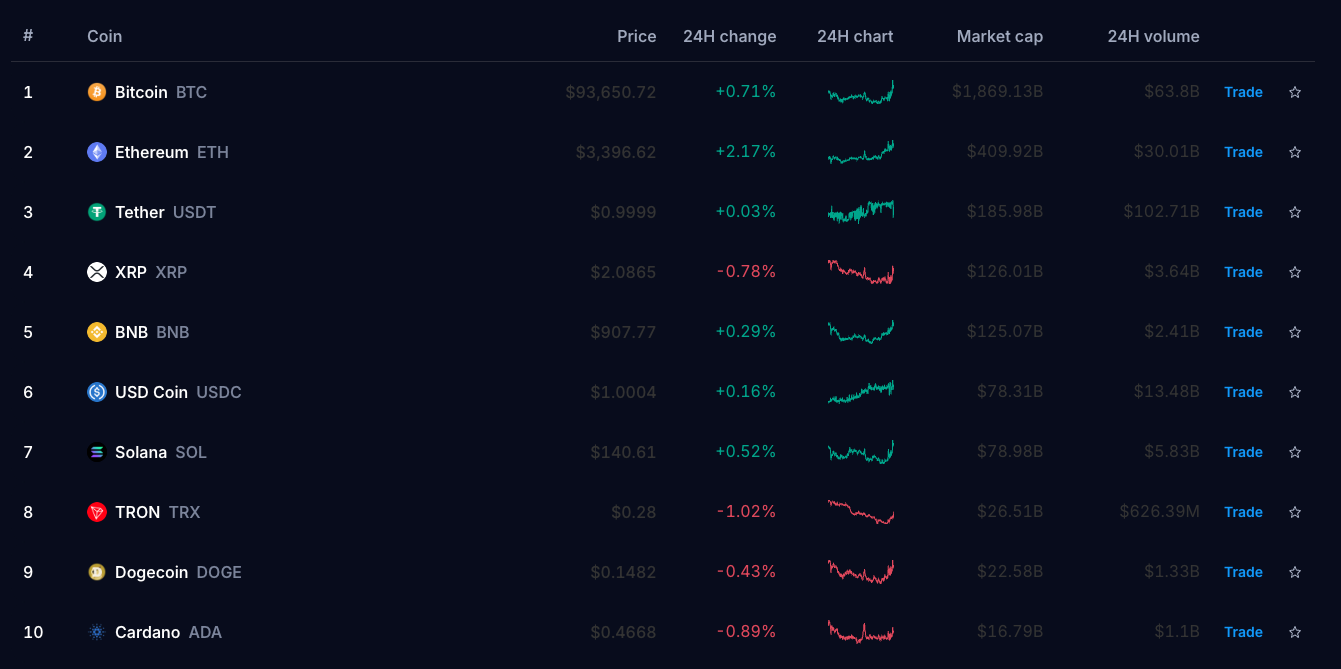Favorite Solana using the star icon
This screenshot has width=1341, height=669.
coord(1295,452)
